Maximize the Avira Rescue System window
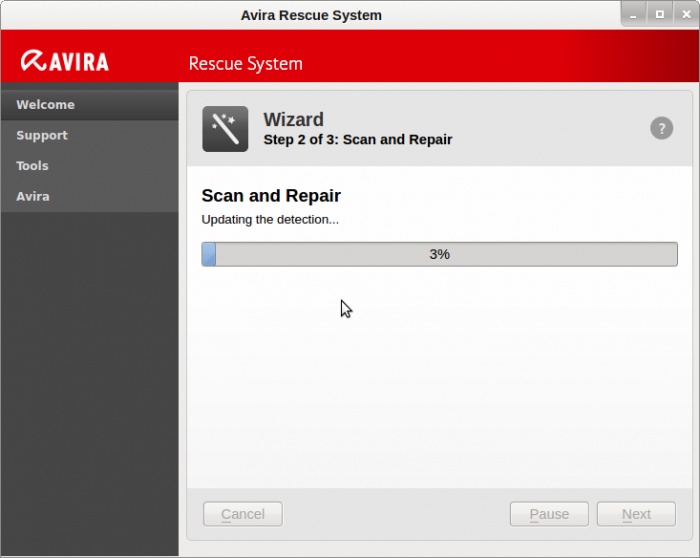The height and width of the screenshot is (558, 700). click(659, 15)
